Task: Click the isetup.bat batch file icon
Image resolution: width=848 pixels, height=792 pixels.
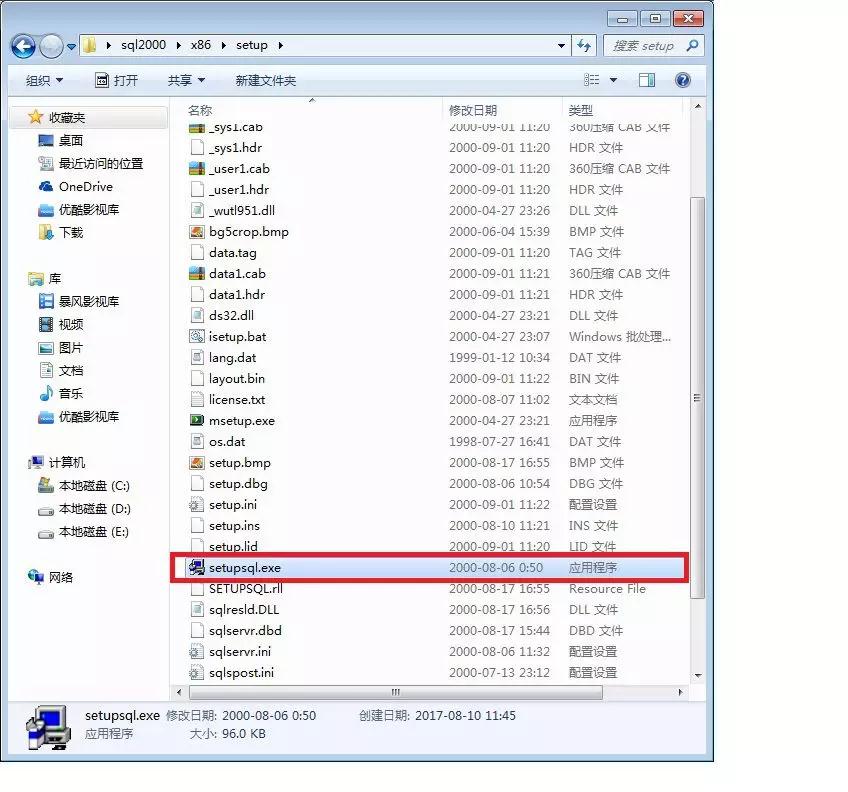Action: click(x=197, y=336)
